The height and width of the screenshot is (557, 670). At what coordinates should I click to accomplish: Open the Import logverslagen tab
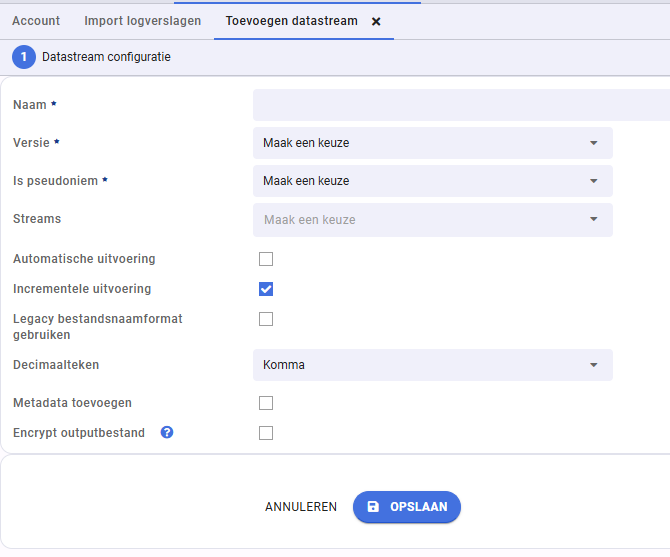click(142, 21)
